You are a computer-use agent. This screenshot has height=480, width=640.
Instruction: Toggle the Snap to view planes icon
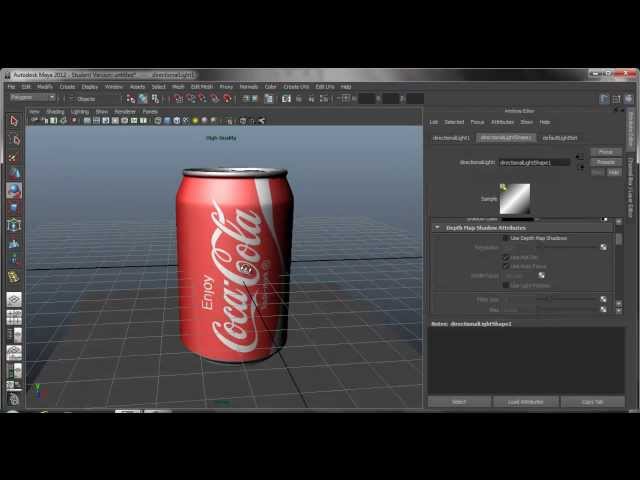(x=215, y=99)
